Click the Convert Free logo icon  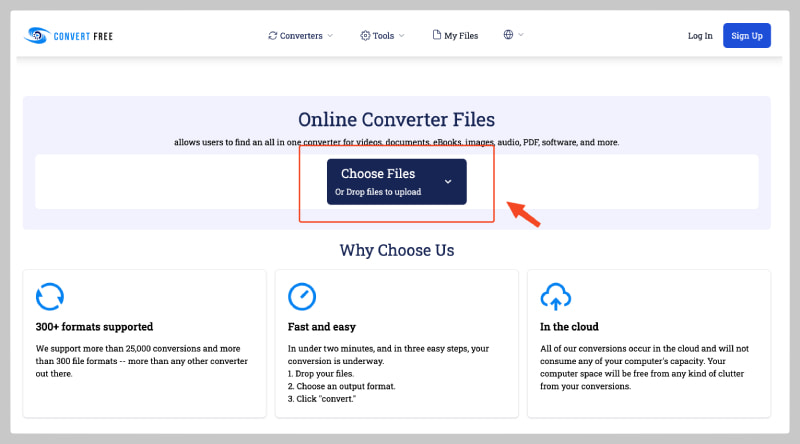pos(37,35)
